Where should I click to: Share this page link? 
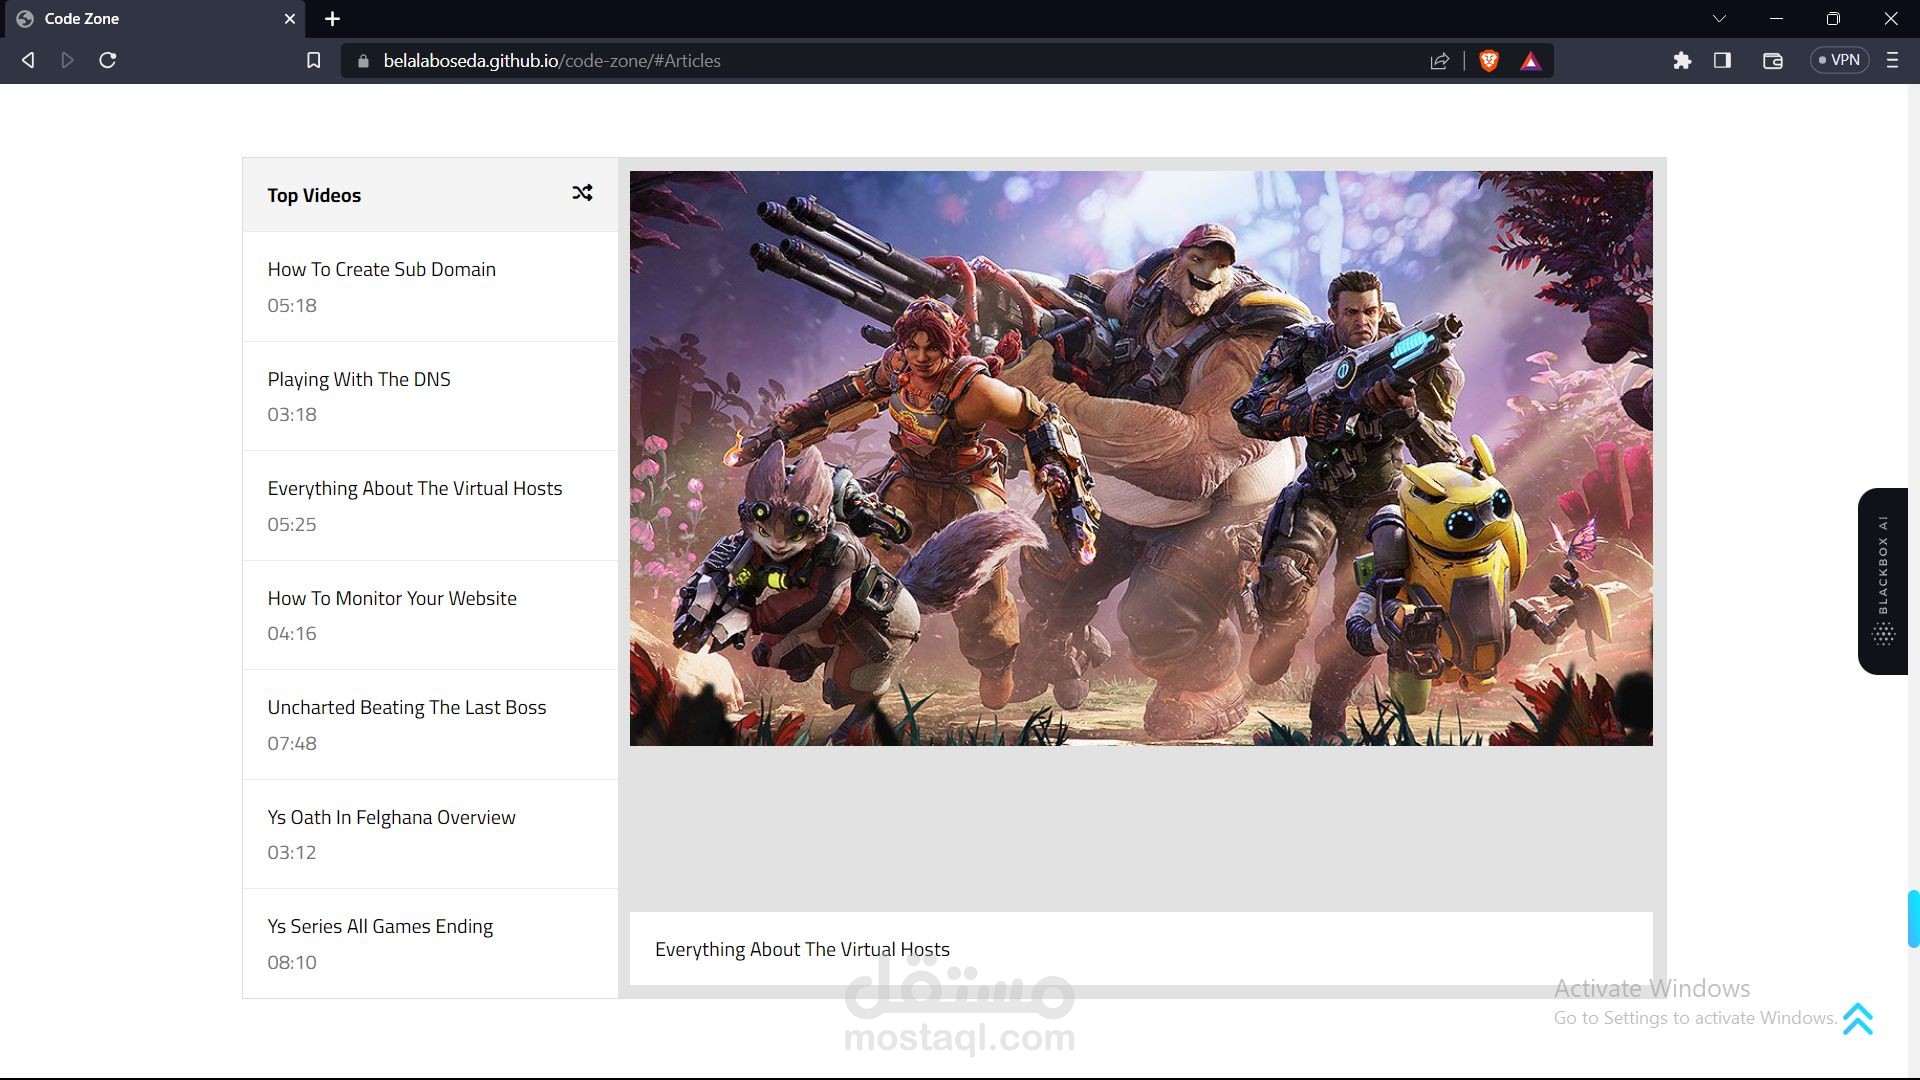click(x=1440, y=61)
